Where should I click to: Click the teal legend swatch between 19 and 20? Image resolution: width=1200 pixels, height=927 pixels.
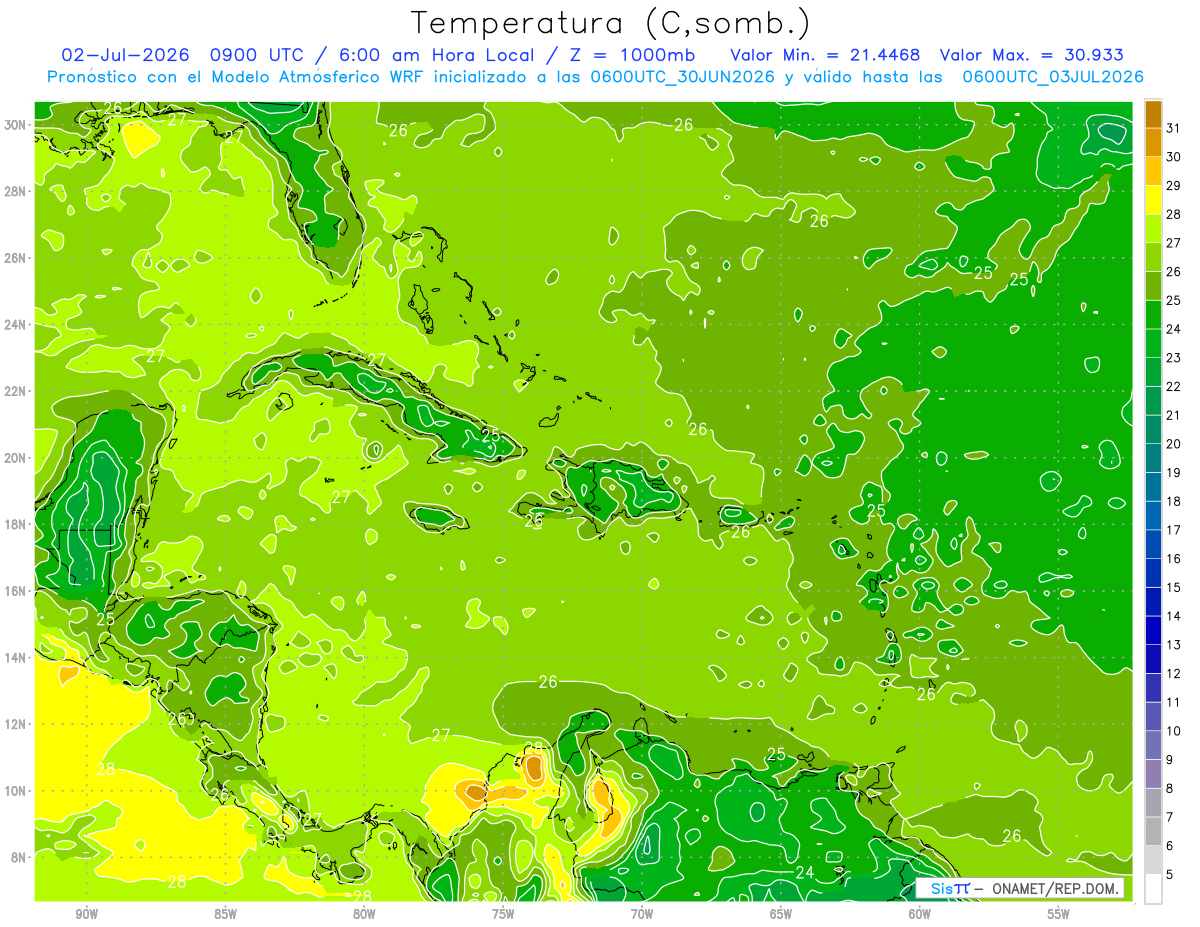click(x=1153, y=458)
